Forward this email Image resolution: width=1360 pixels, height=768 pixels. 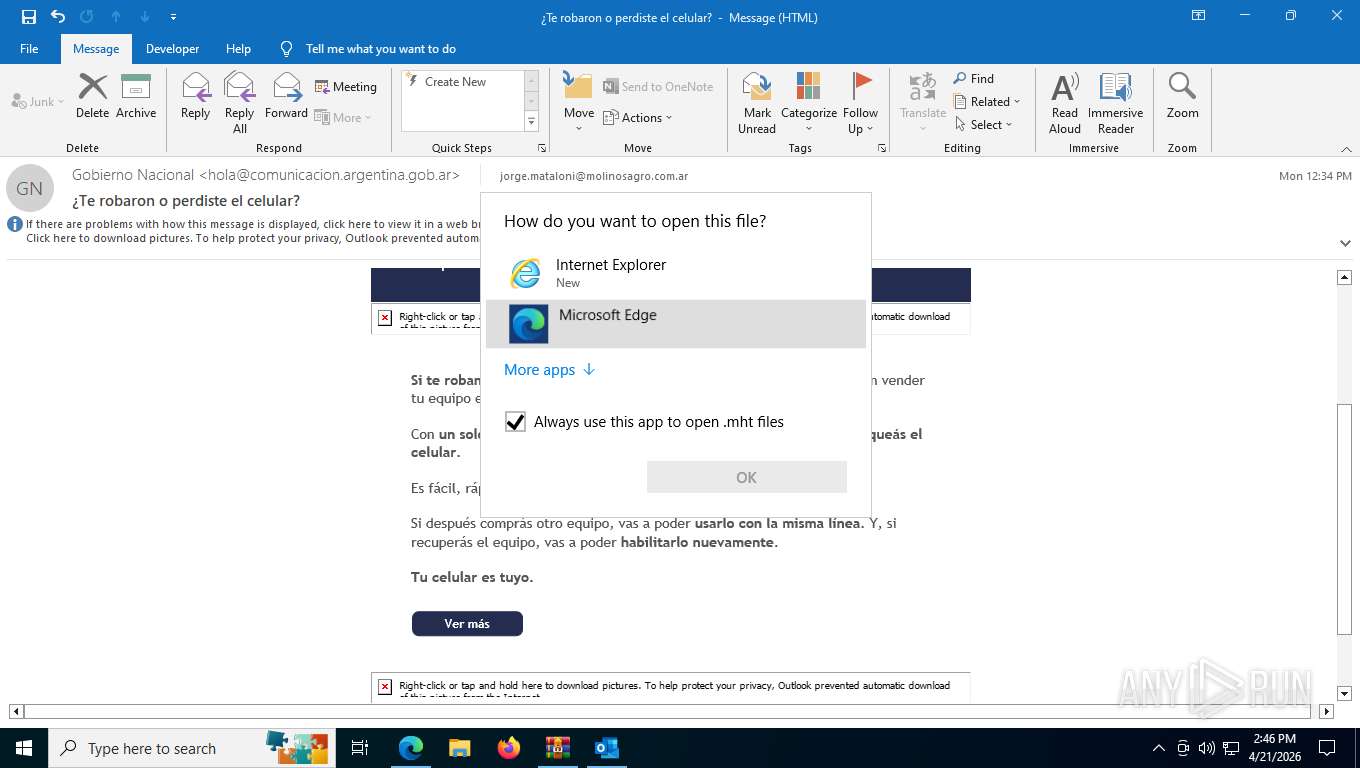[x=286, y=96]
